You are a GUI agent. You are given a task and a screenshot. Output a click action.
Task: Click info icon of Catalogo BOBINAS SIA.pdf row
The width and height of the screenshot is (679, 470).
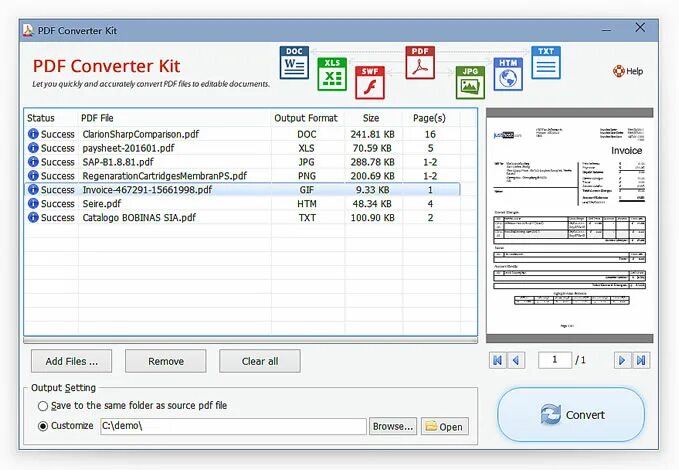(33, 217)
